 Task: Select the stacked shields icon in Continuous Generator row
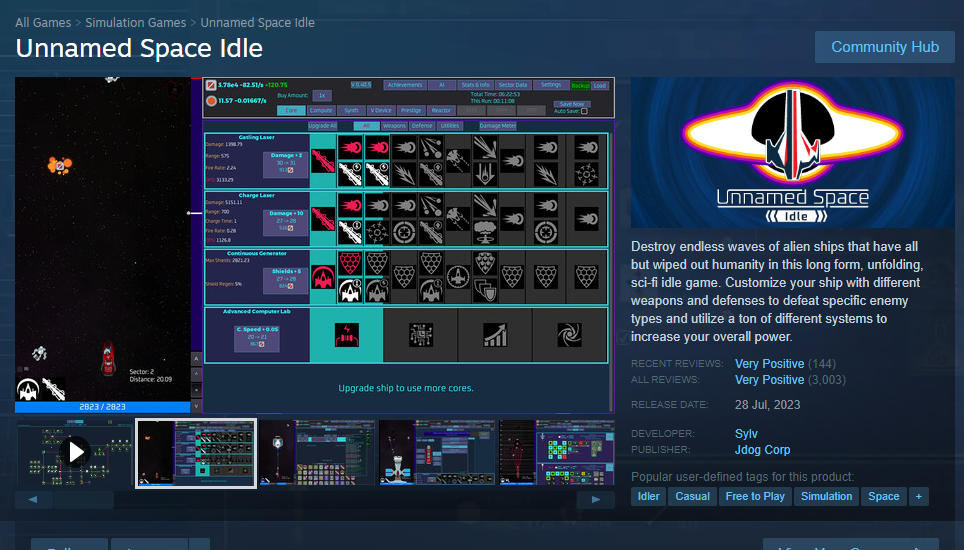tap(485, 291)
